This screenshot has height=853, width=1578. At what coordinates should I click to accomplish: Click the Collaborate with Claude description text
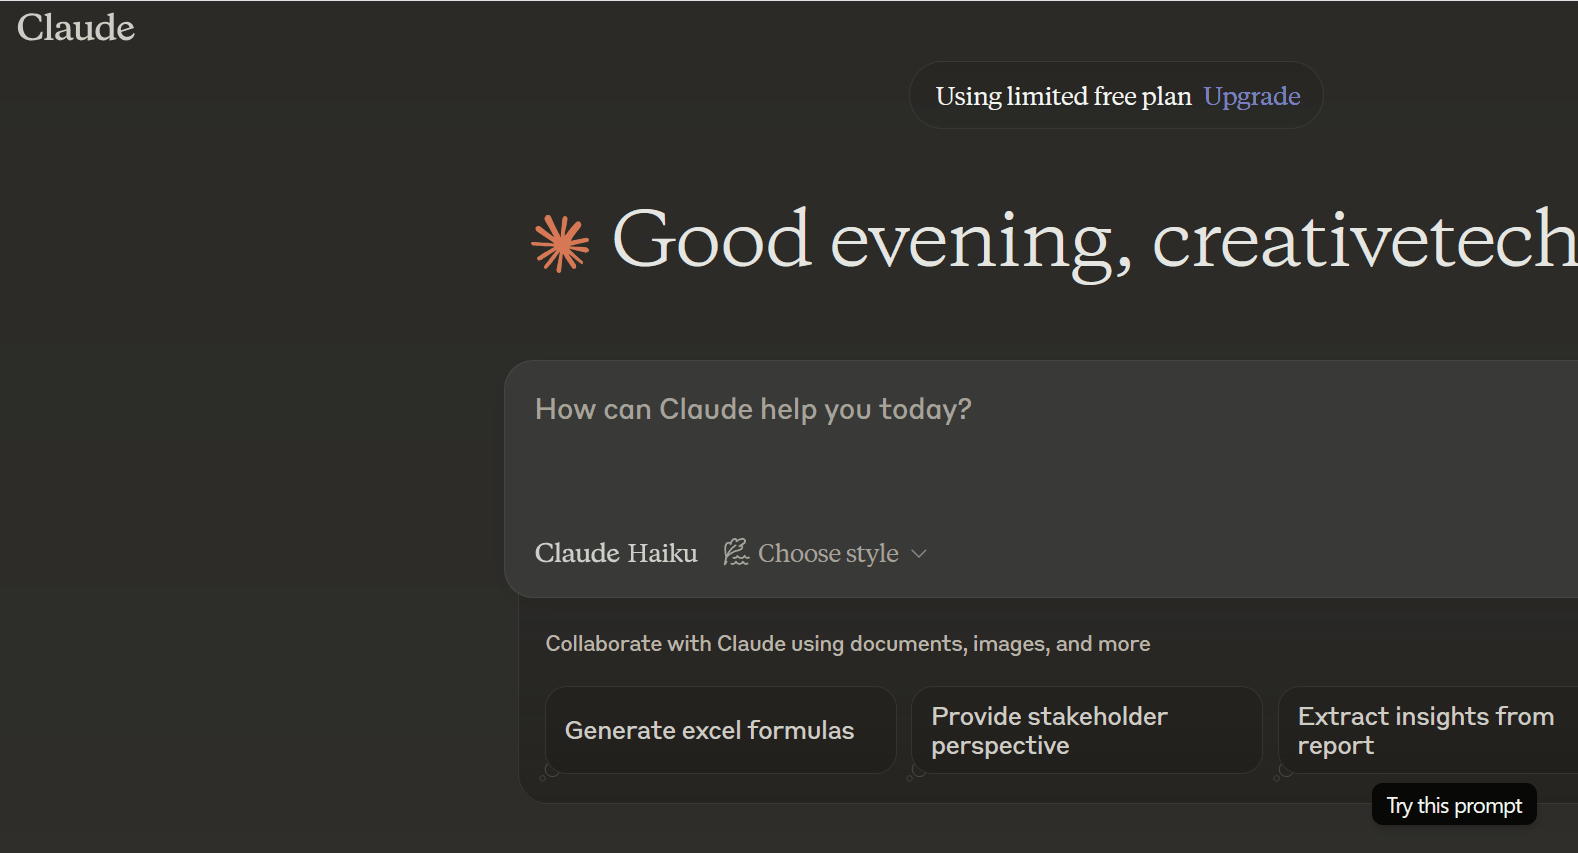coord(848,644)
